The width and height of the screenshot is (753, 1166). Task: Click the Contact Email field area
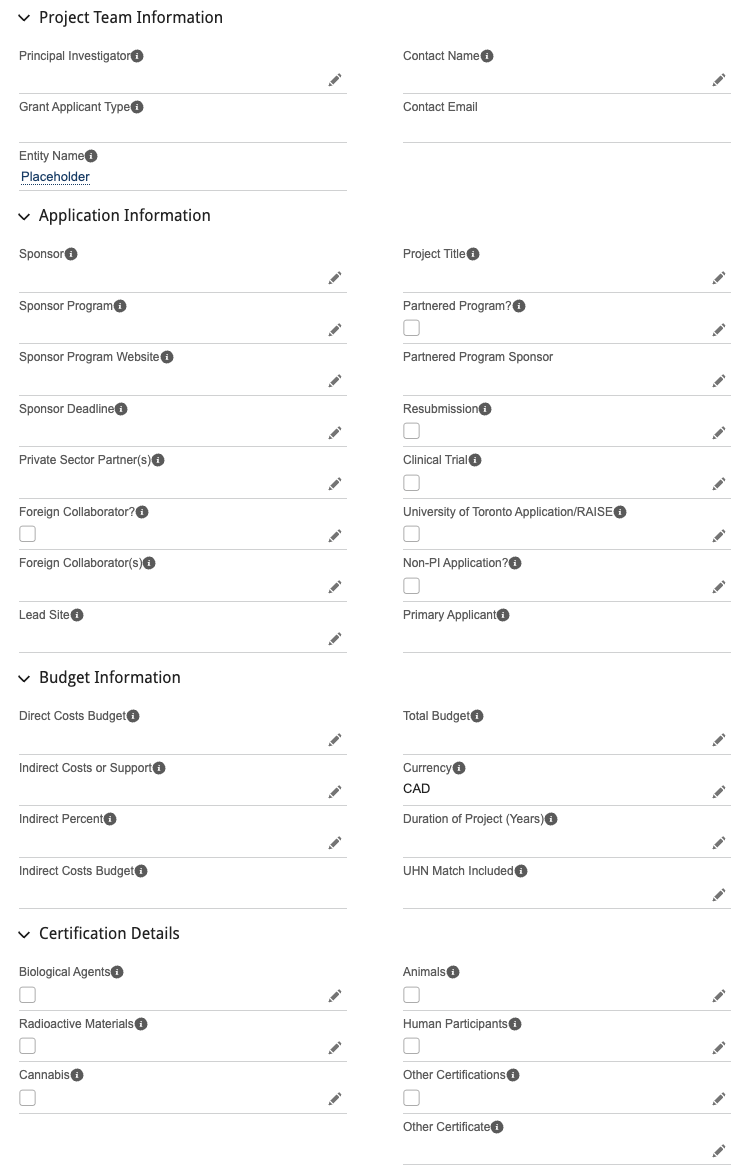(x=566, y=129)
